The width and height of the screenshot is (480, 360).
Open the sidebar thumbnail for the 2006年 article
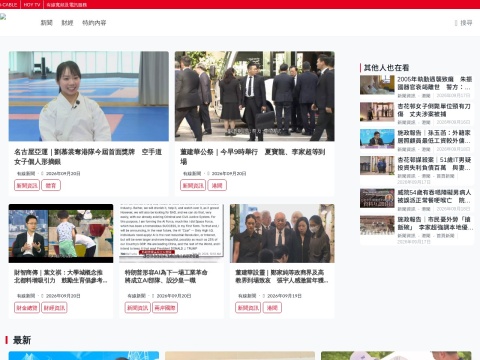pyautogui.click(x=377, y=85)
